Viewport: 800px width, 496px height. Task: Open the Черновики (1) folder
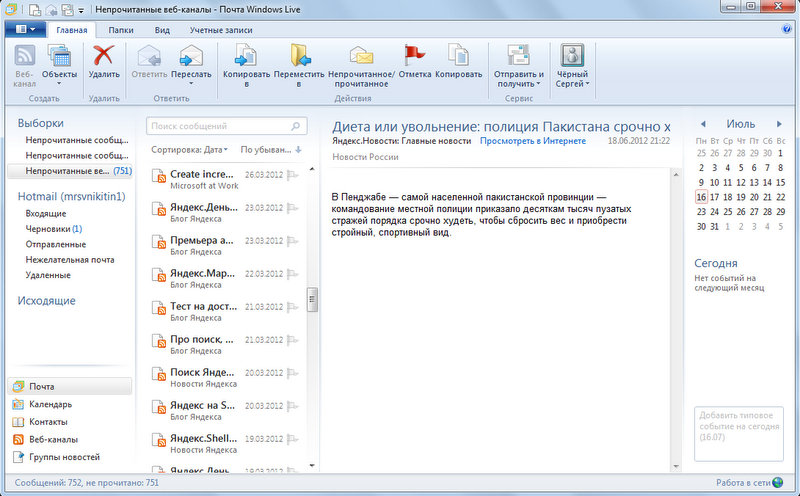point(54,229)
